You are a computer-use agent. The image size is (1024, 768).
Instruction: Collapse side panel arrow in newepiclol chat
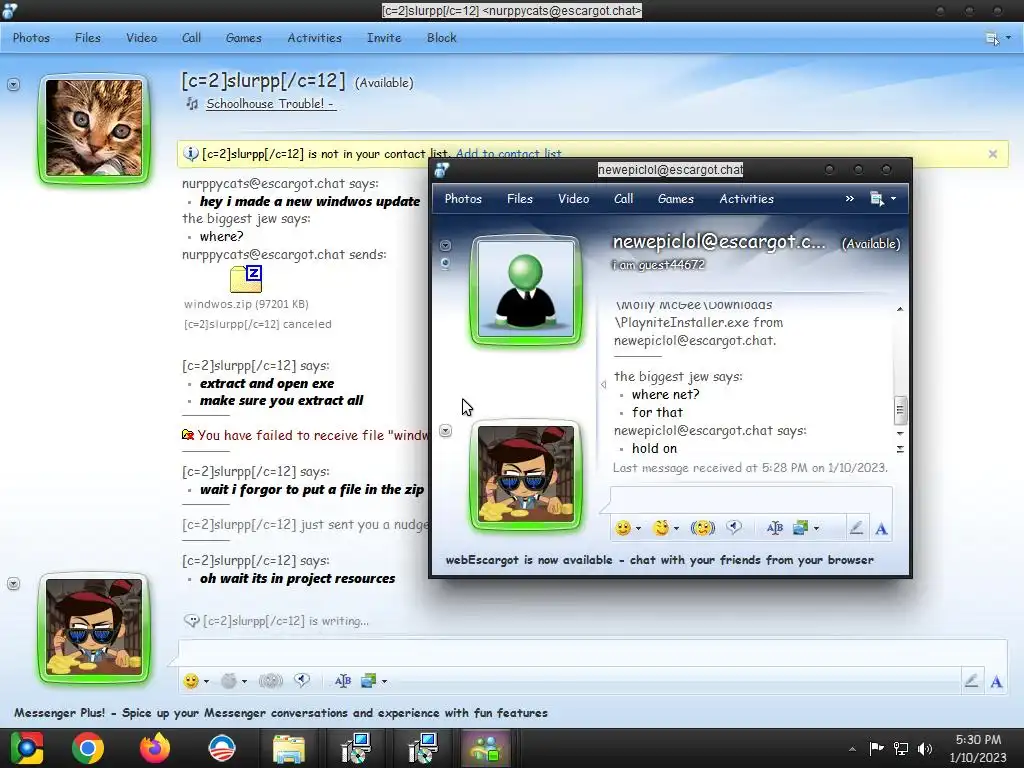click(x=603, y=385)
